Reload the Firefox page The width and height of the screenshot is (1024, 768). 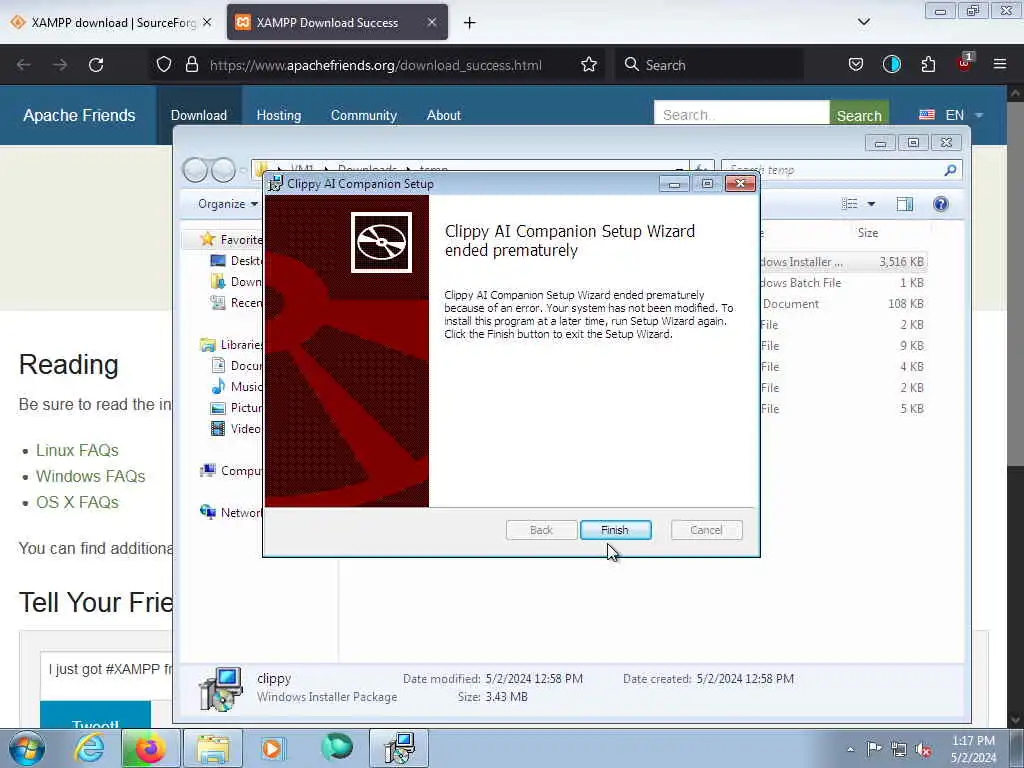coord(96,65)
